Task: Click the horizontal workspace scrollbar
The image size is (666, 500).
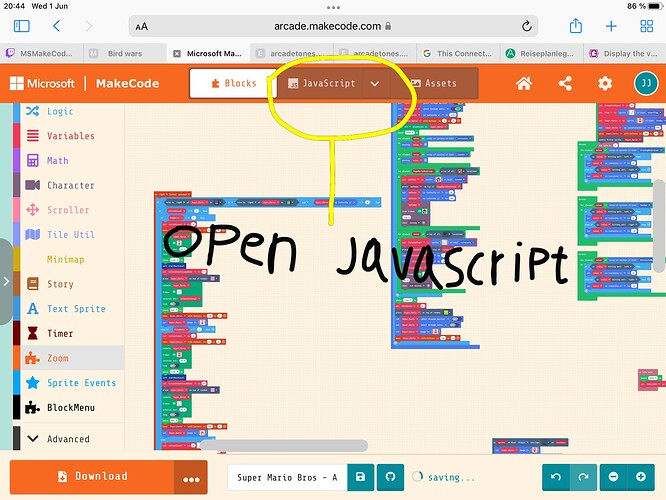Action: click(283, 445)
